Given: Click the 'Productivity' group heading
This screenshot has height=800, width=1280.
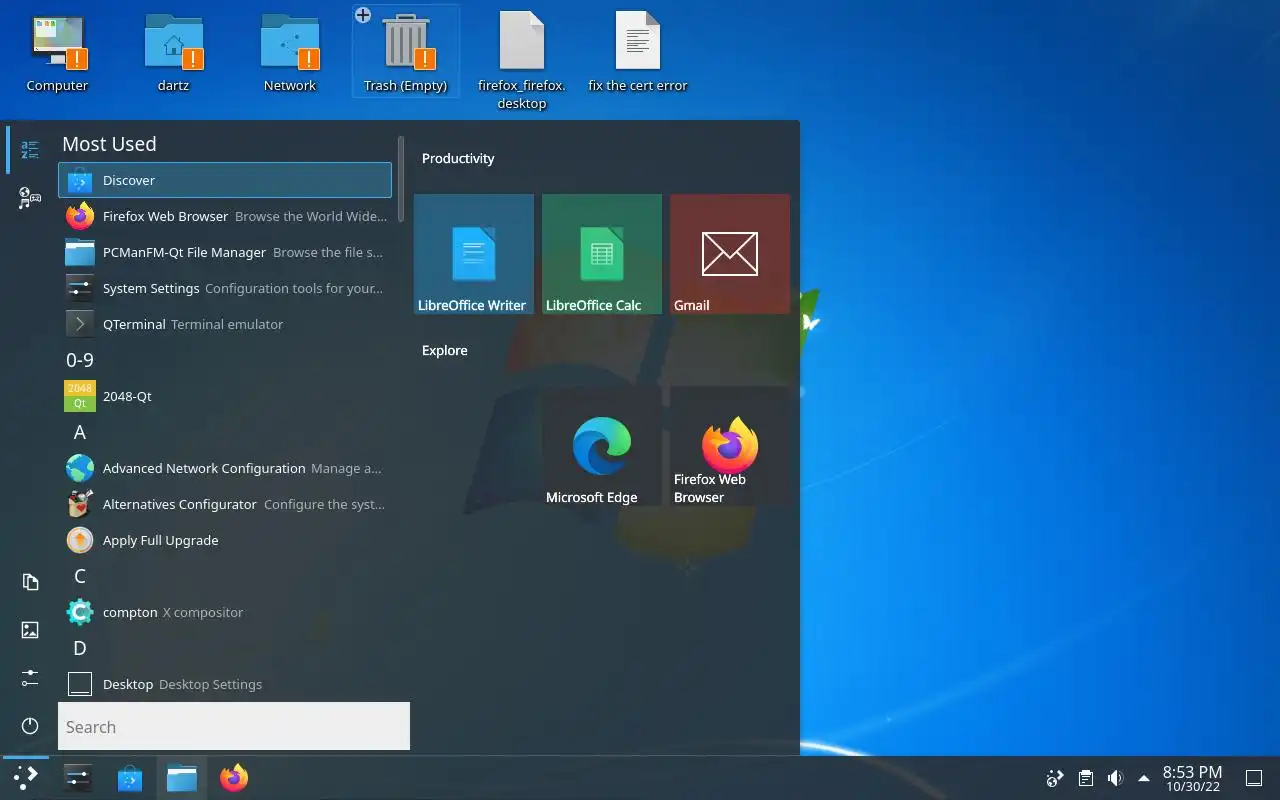Looking at the screenshot, I should point(458,158).
